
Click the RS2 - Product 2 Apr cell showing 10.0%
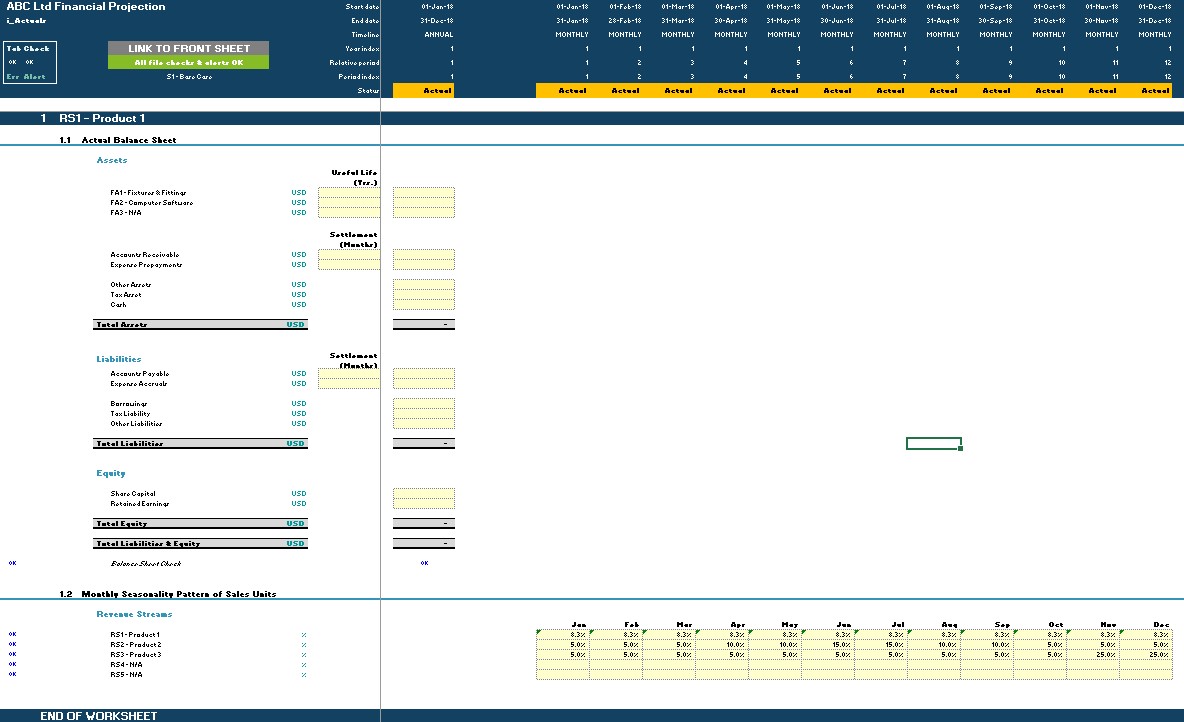tap(722, 645)
